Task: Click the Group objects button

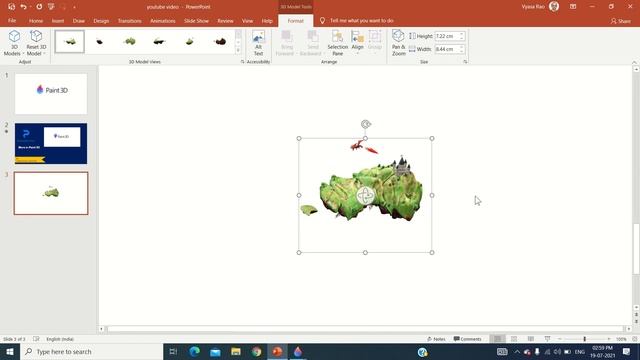Action: click(x=374, y=43)
